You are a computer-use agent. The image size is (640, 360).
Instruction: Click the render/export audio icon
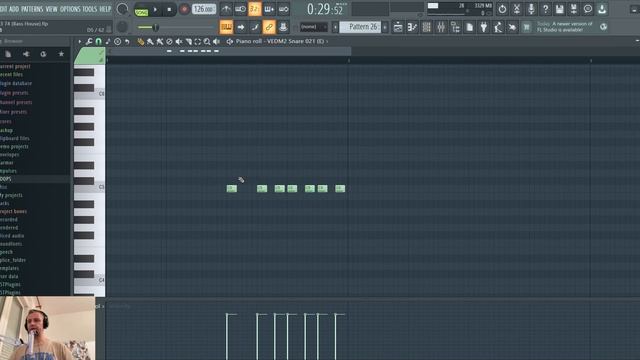point(573,9)
